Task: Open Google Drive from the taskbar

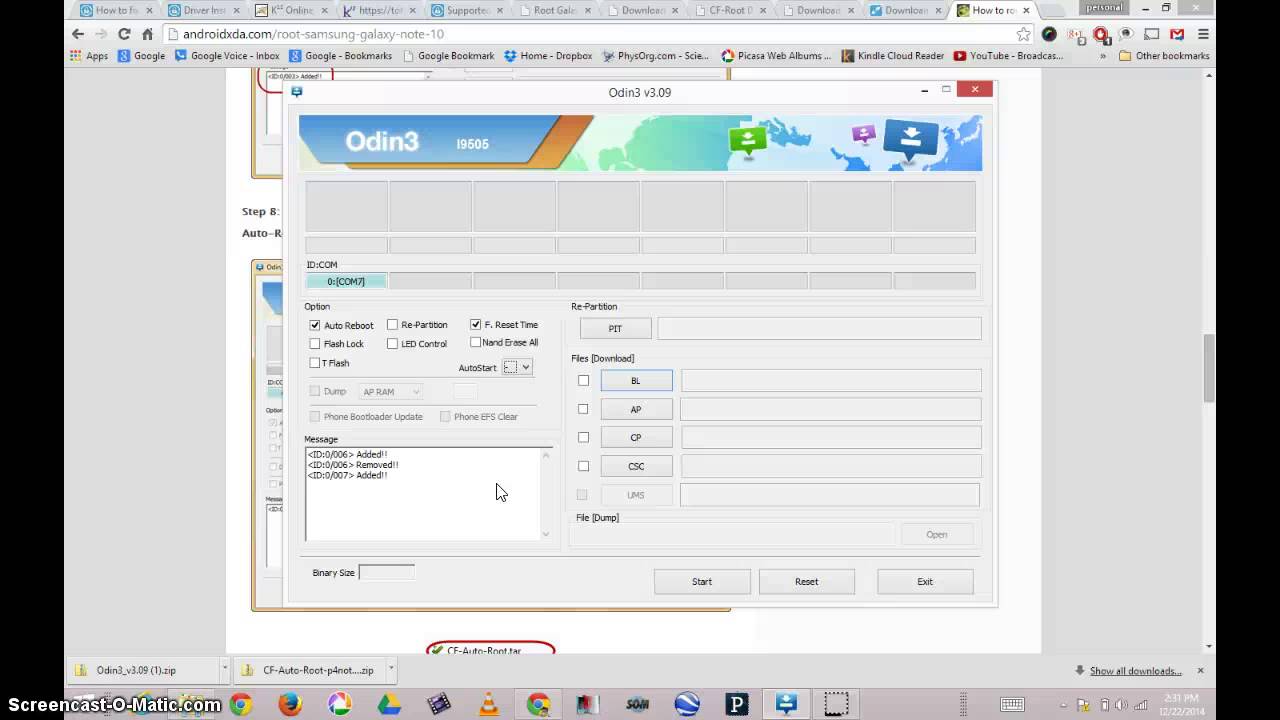Action: click(x=389, y=704)
